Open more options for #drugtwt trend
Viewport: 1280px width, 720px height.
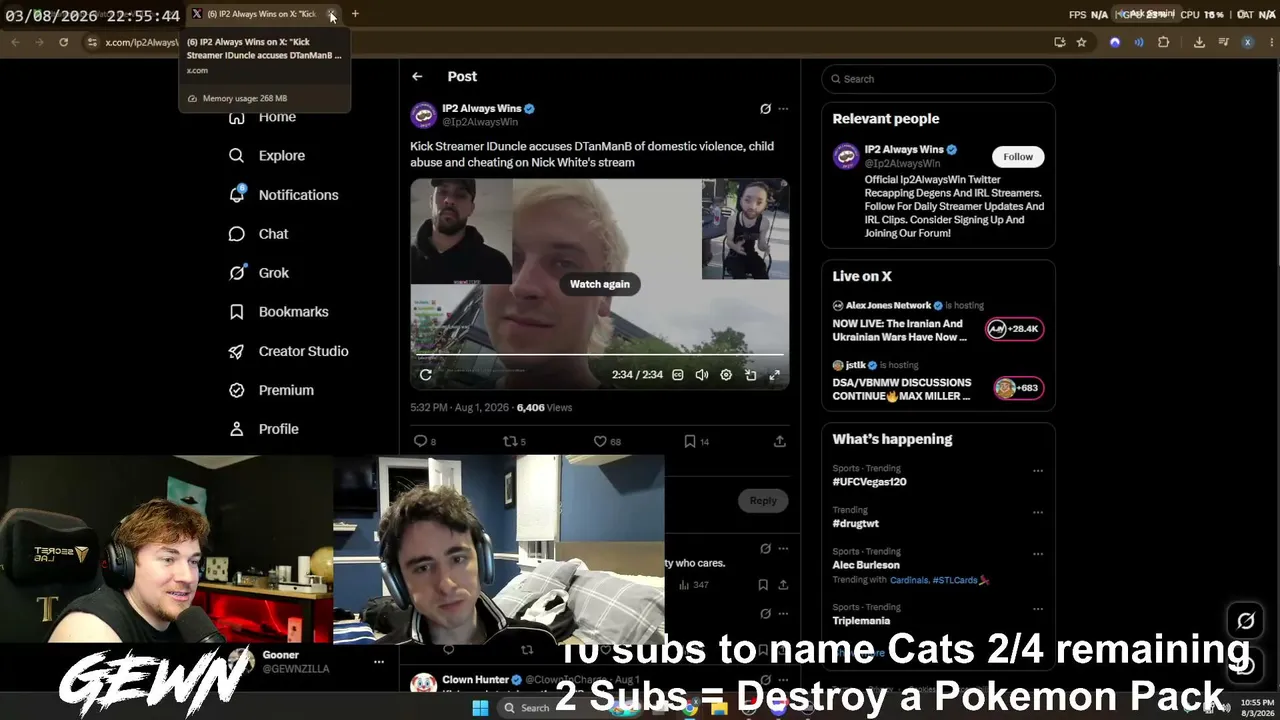pos(1038,512)
